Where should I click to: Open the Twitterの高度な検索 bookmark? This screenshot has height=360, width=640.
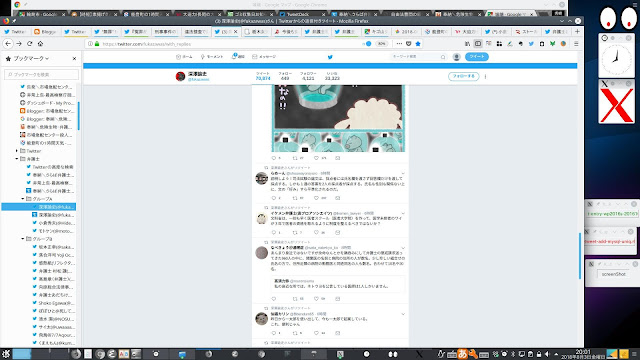coord(53,167)
